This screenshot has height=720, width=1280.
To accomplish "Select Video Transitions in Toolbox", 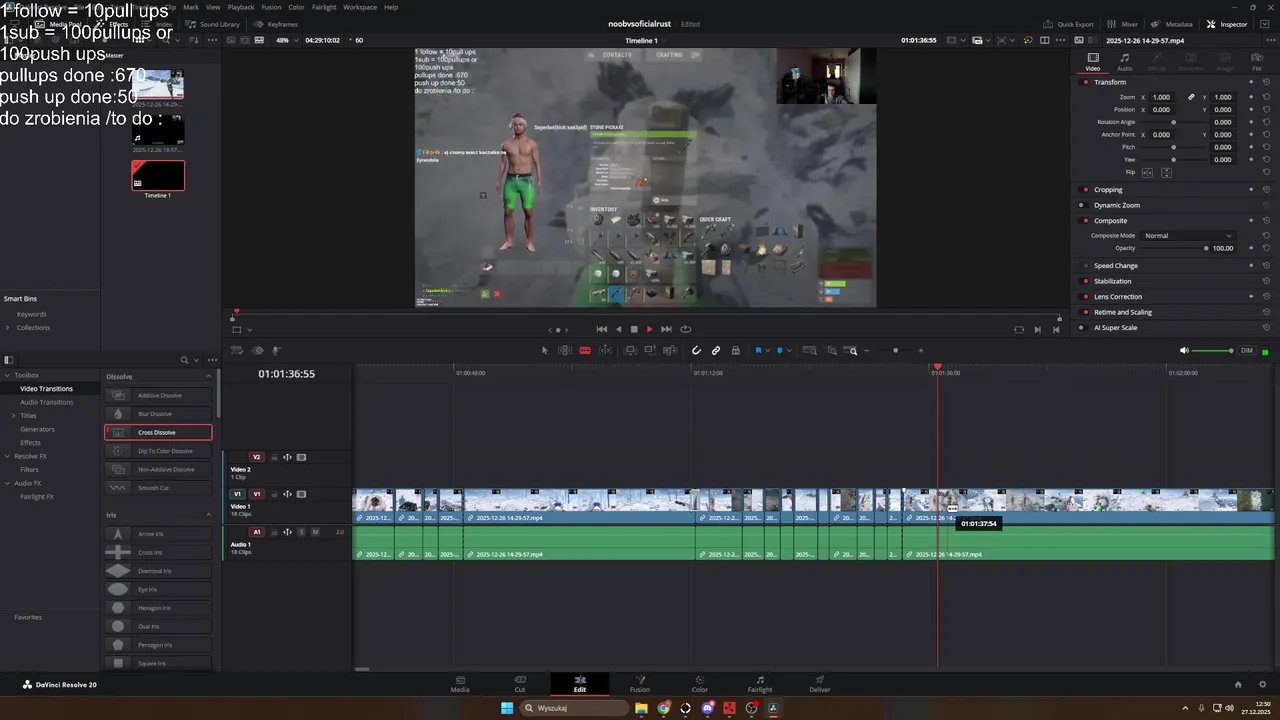I will tap(46, 388).
